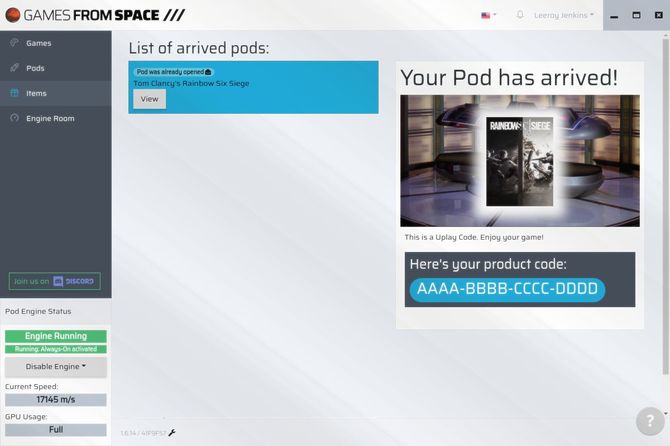Click Running: Always-On activated label
This screenshot has width=670, height=446.
coord(56,349)
